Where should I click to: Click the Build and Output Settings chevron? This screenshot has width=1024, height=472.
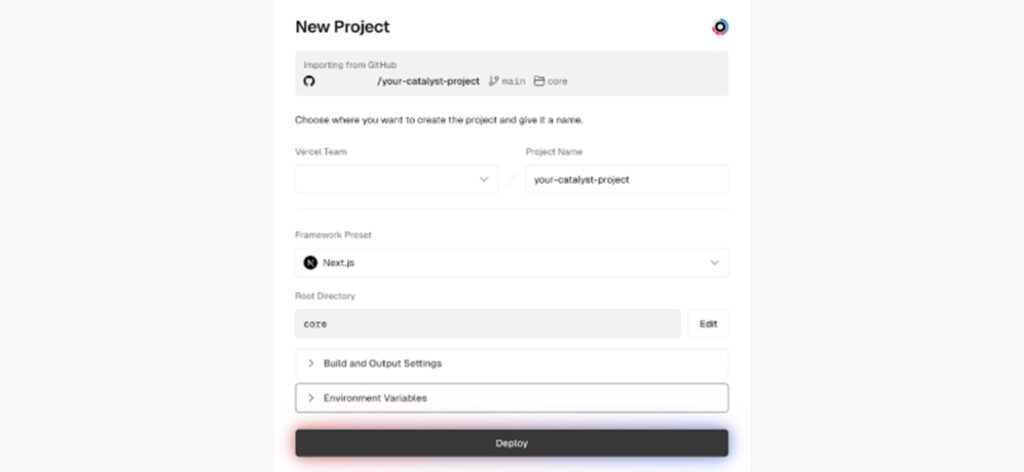point(311,363)
